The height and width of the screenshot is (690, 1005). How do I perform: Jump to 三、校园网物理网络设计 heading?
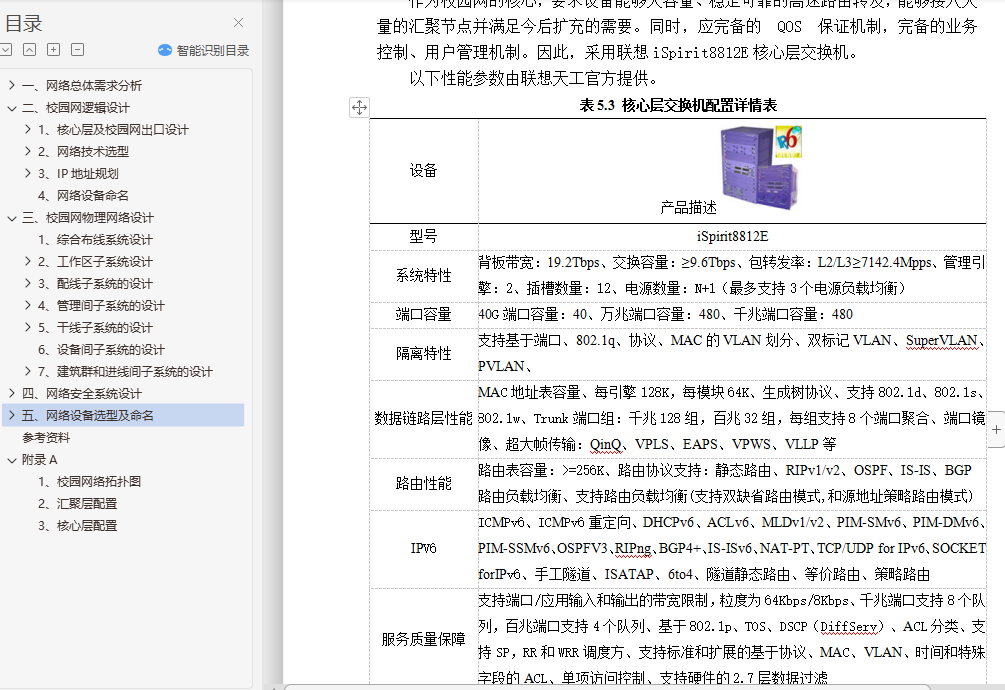pos(88,218)
